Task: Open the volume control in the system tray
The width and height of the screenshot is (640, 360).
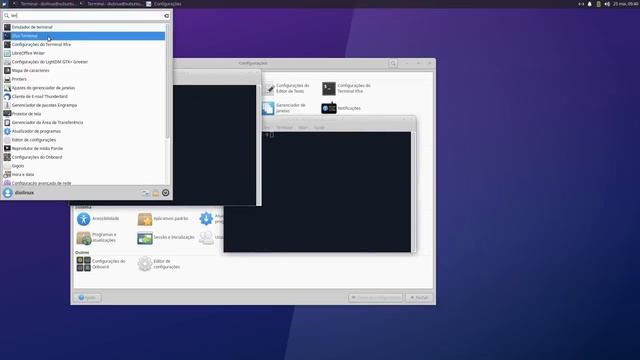Action: 607,4
